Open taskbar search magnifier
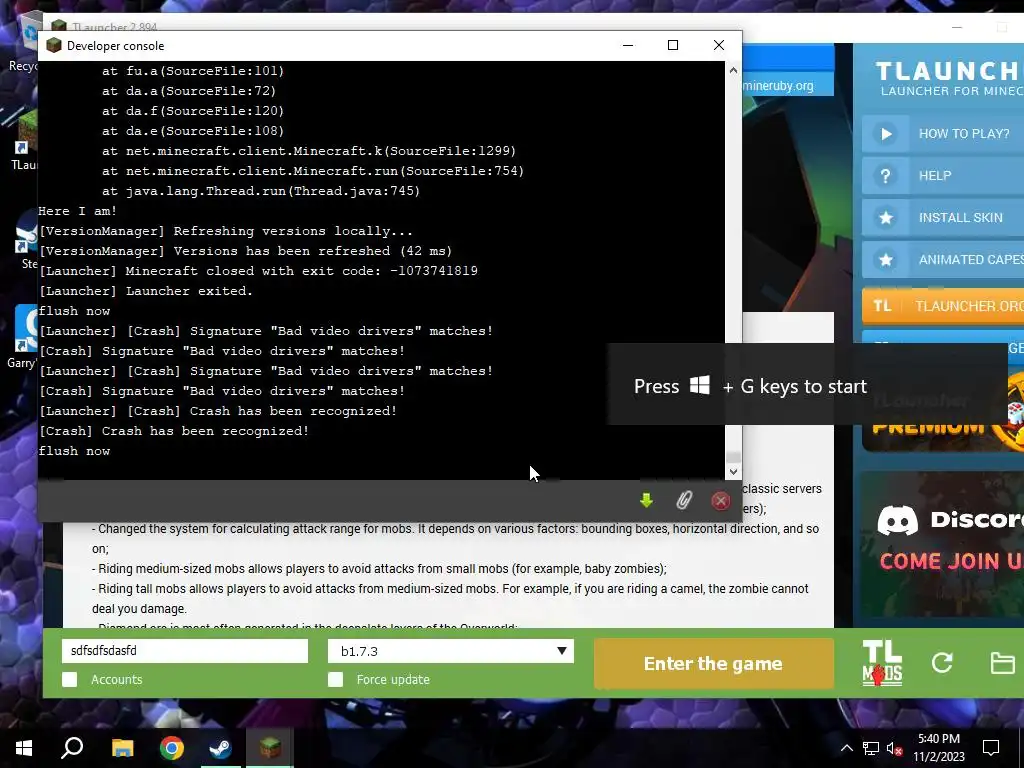This screenshot has height=768, width=1024. [72, 748]
